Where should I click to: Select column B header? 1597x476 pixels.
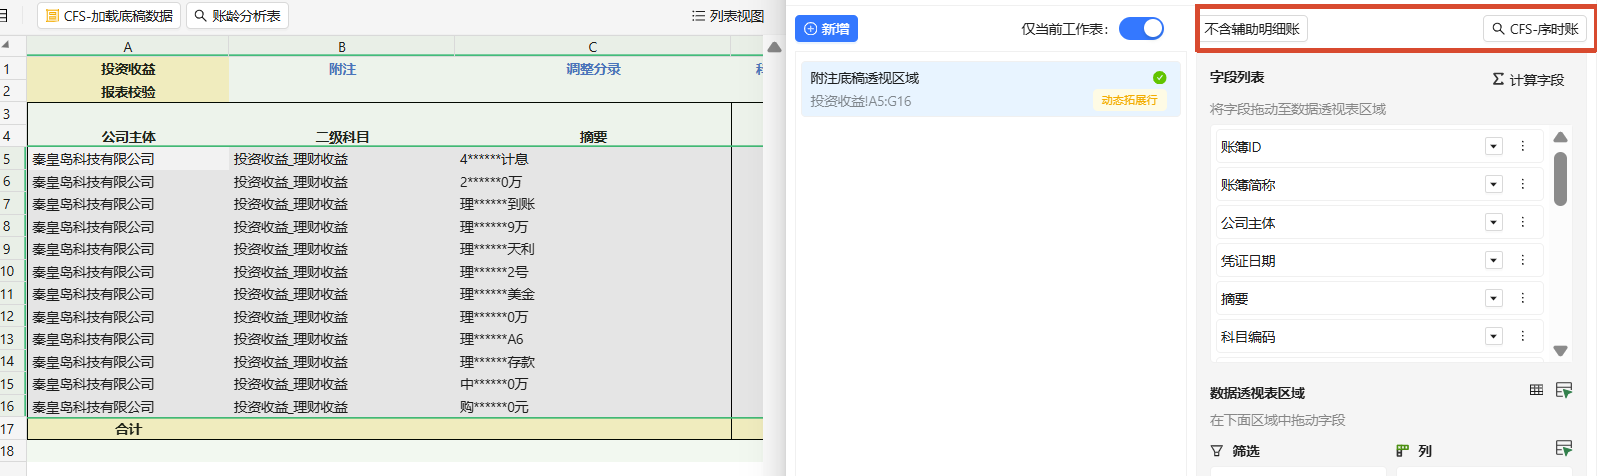coord(342,47)
